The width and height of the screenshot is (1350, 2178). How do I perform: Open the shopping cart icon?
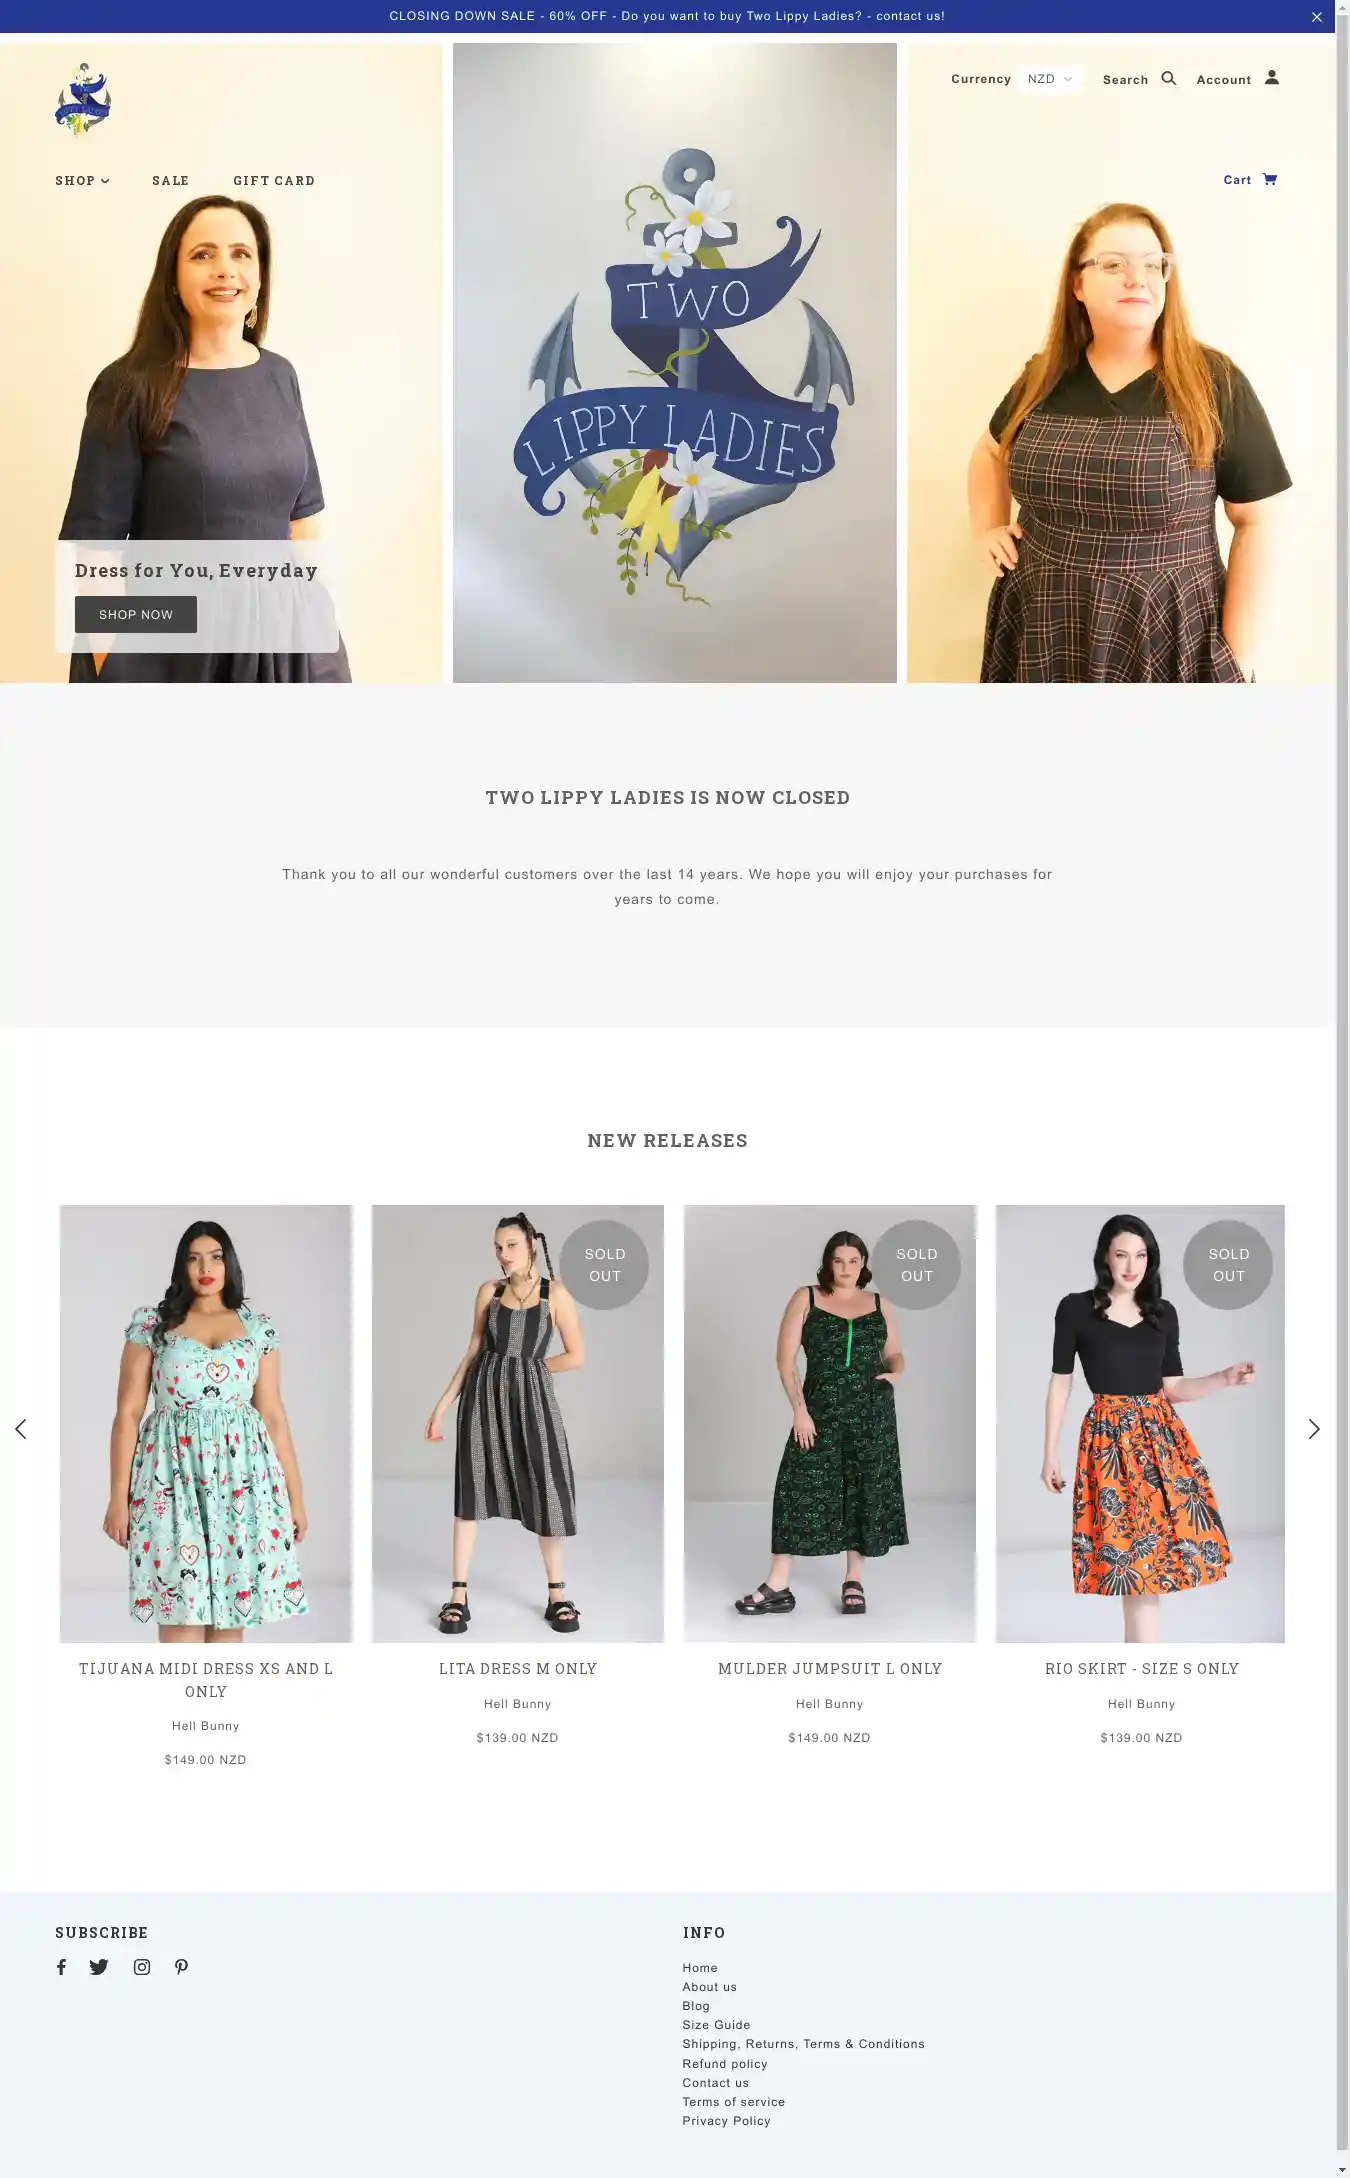click(x=1270, y=180)
